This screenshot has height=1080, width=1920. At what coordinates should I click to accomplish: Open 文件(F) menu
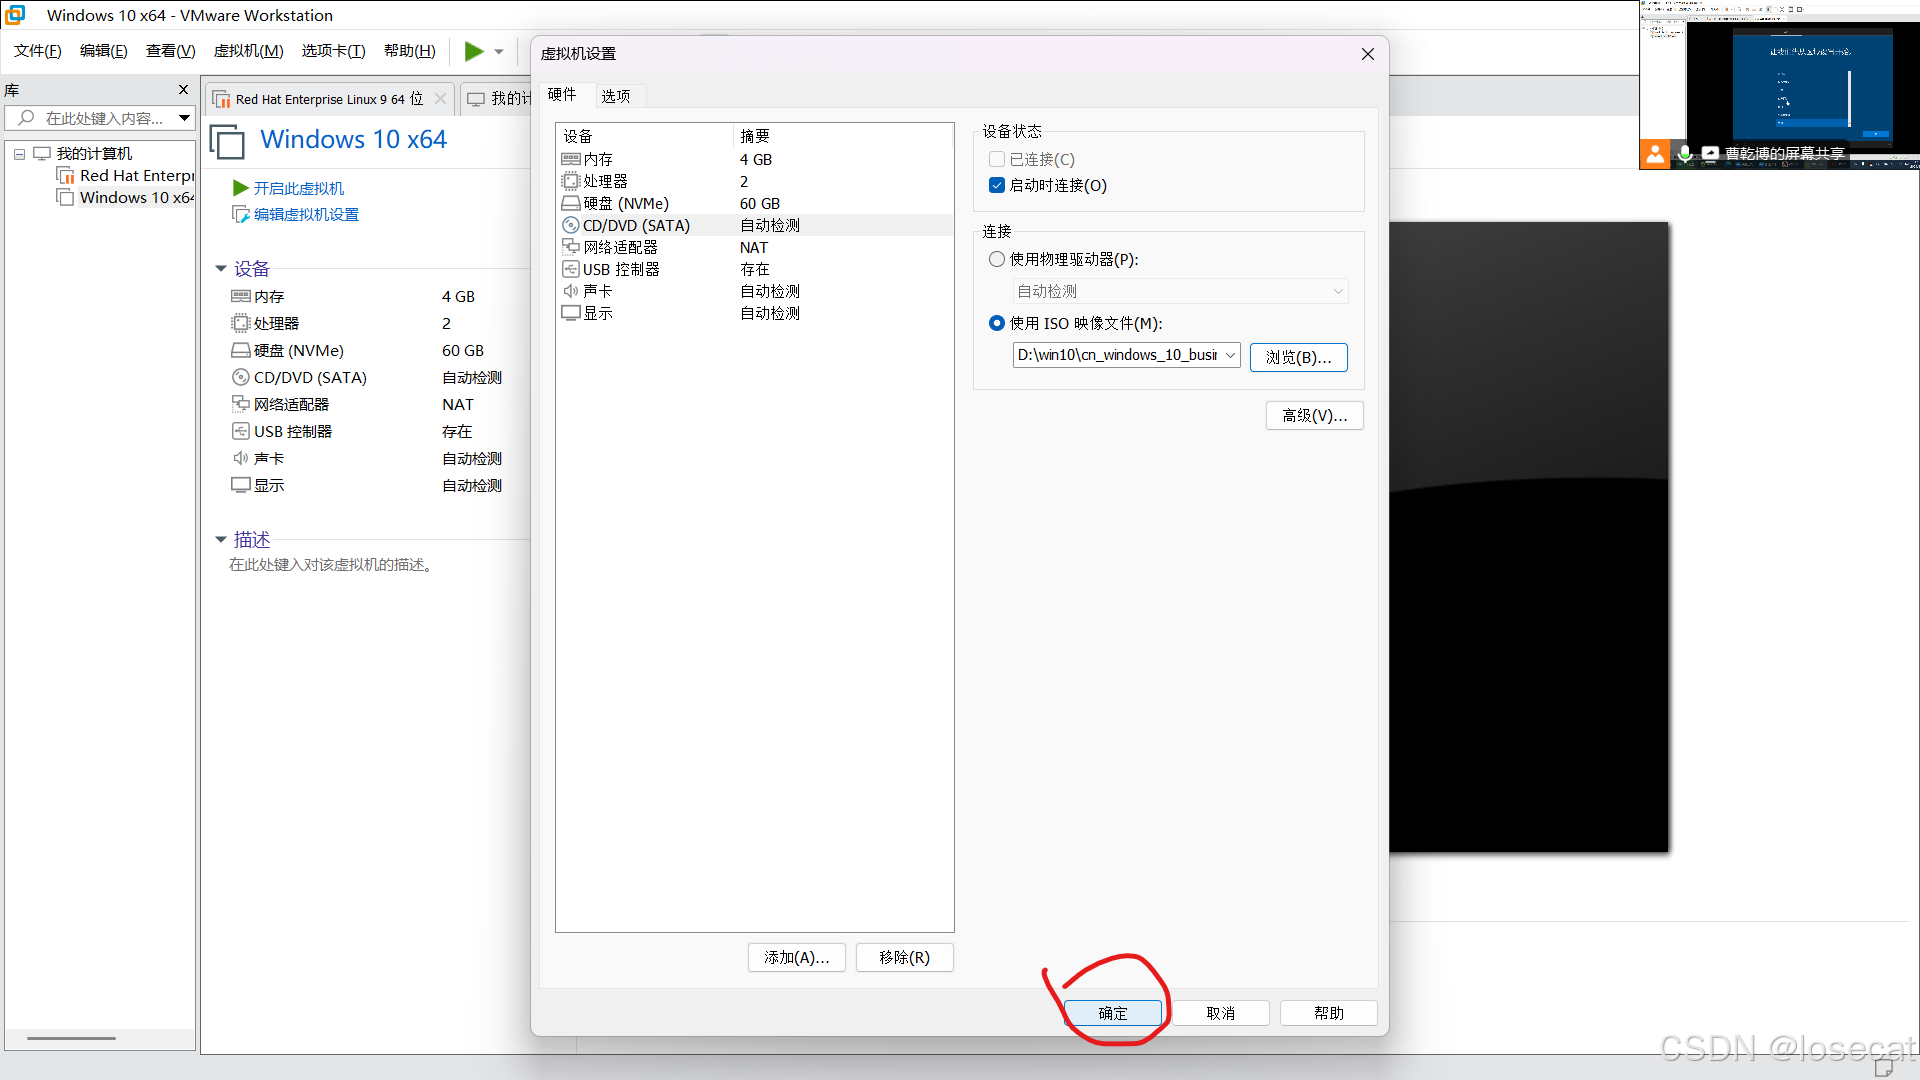pyautogui.click(x=38, y=51)
